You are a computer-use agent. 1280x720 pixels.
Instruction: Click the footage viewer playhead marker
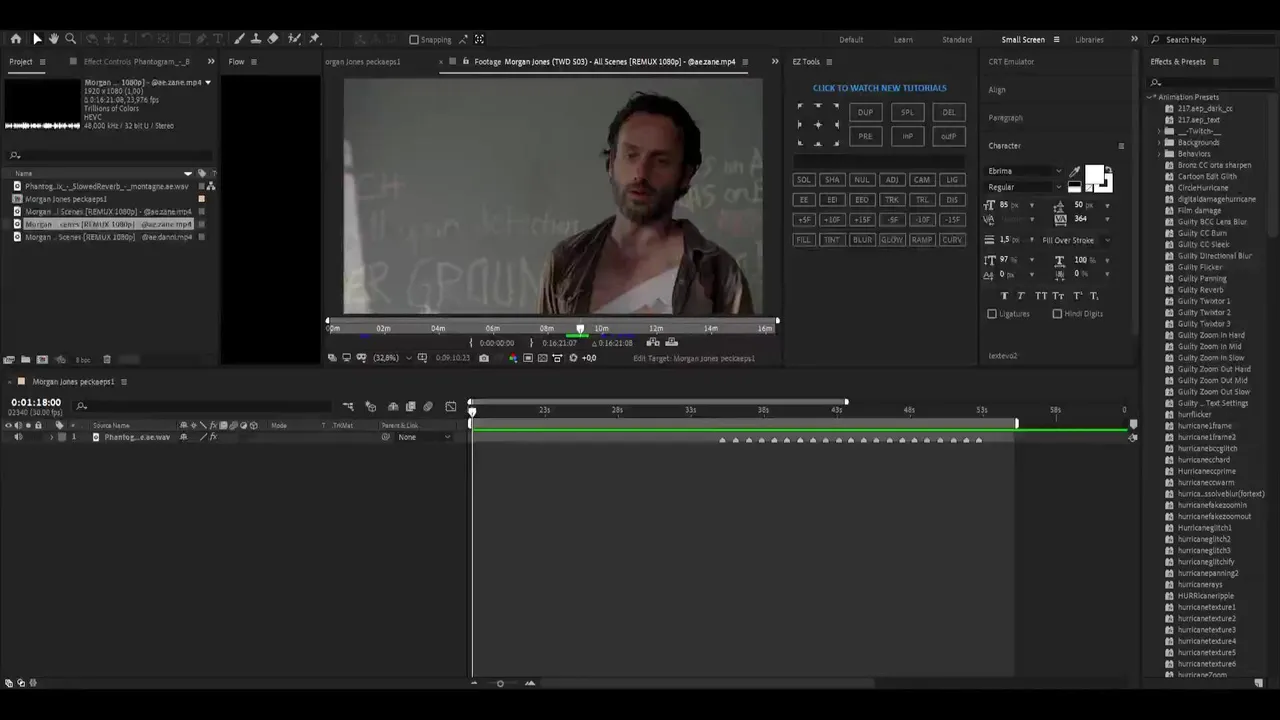(580, 328)
